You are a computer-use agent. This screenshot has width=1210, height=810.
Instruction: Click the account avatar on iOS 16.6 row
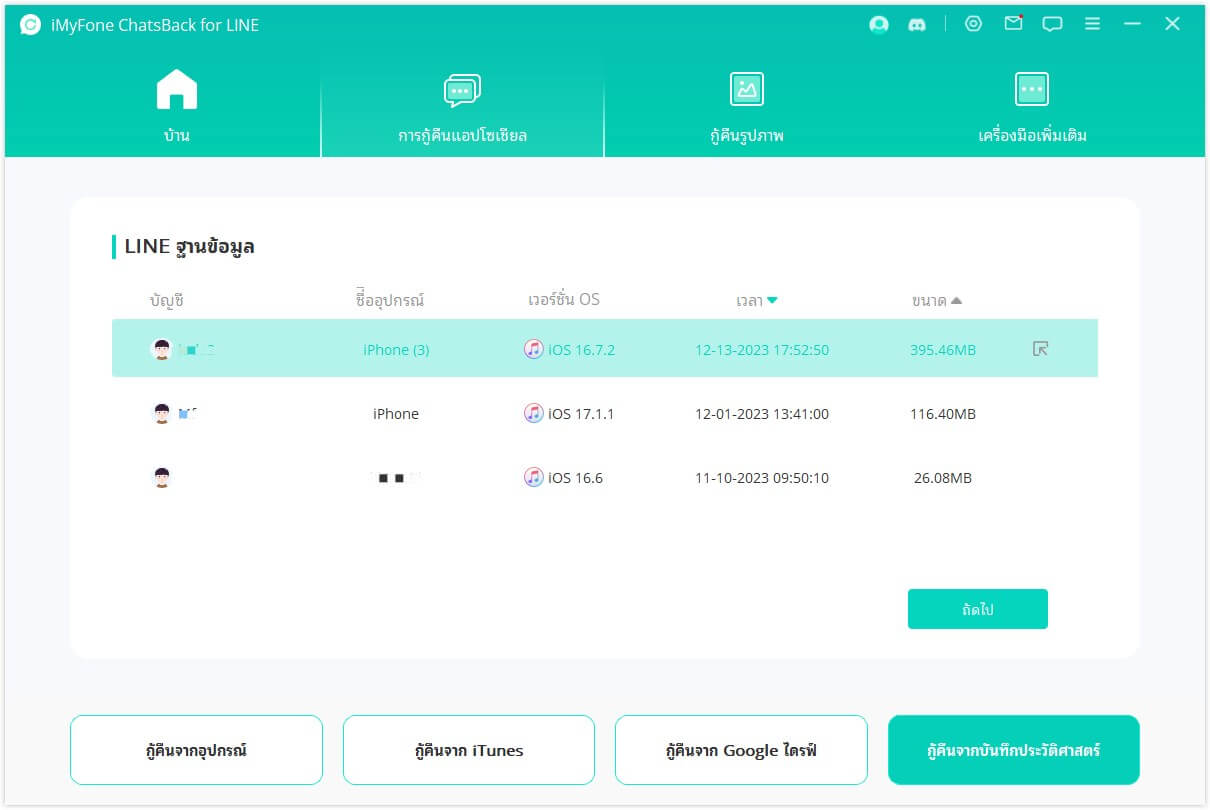tap(161, 477)
